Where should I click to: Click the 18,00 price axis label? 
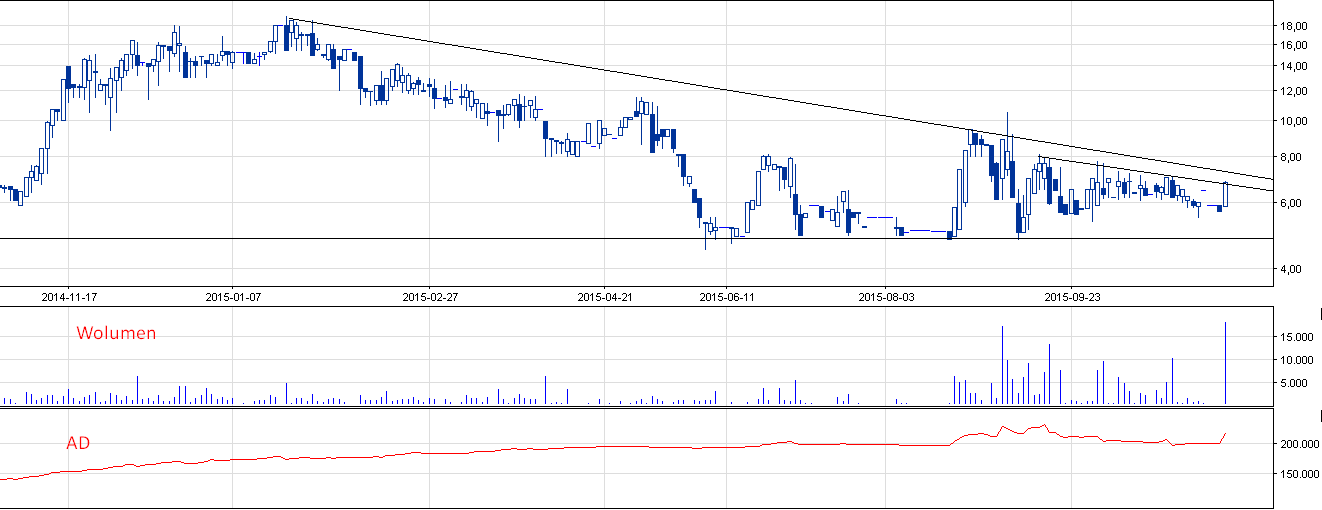tap(1293, 26)
